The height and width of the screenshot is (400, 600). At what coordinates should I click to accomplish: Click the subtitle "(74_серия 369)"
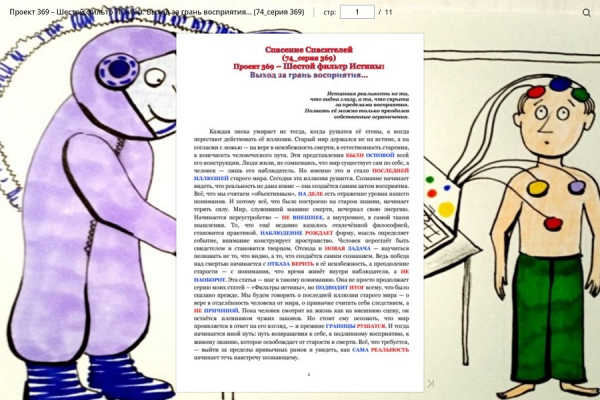point(309,58)
